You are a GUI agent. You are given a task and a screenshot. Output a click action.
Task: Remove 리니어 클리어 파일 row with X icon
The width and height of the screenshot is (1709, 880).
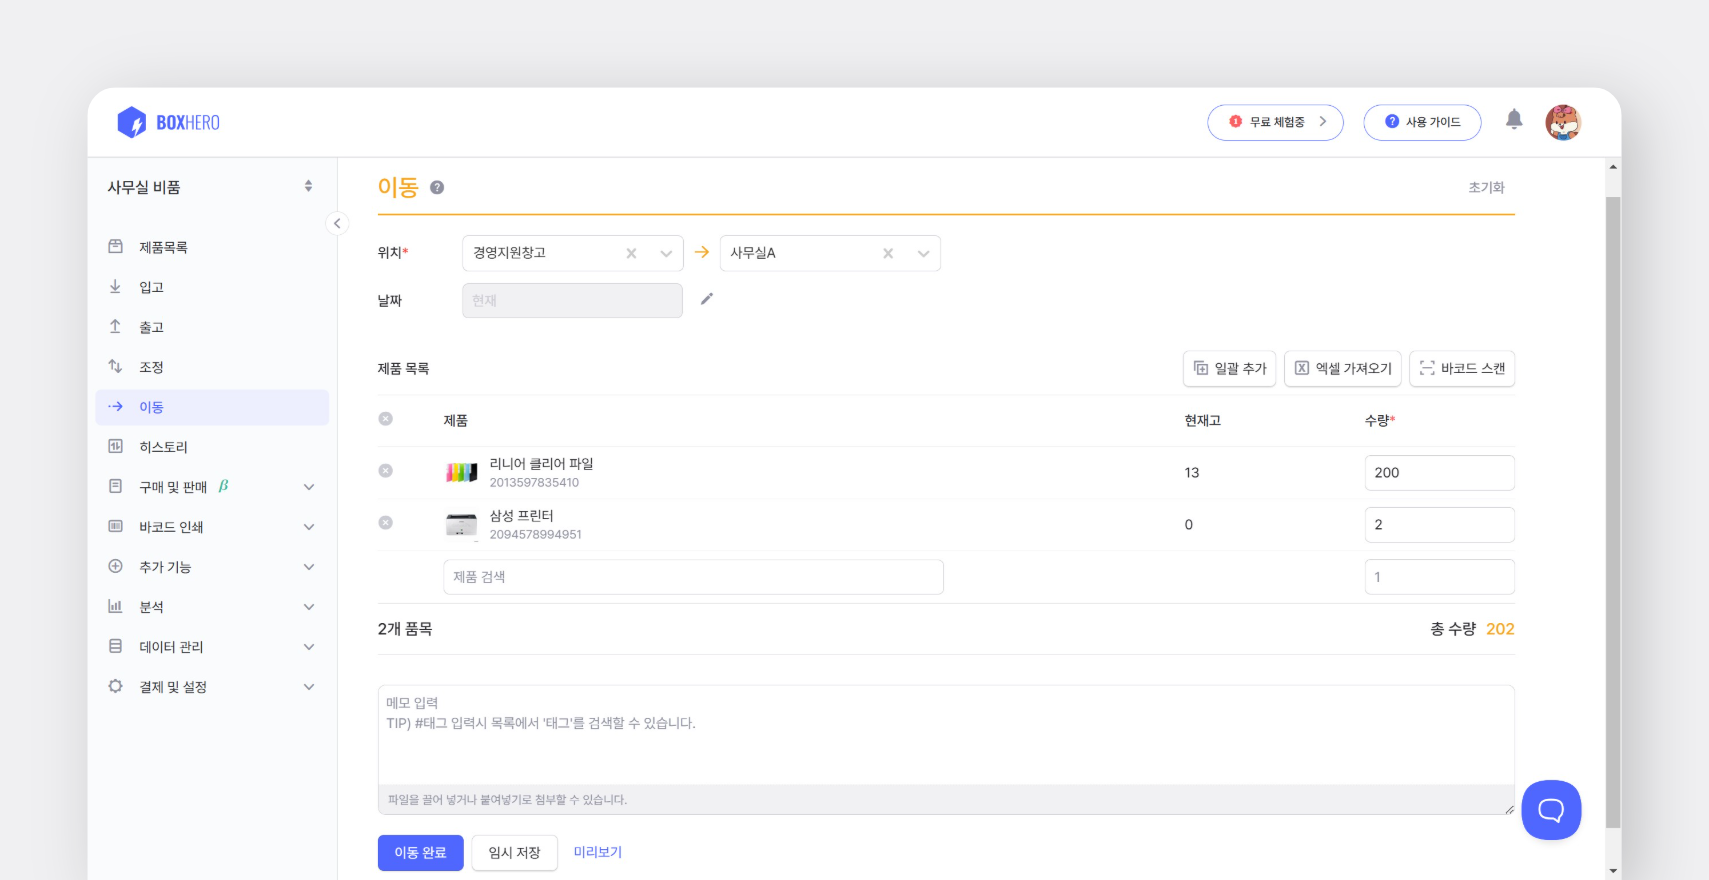(386, 471)
